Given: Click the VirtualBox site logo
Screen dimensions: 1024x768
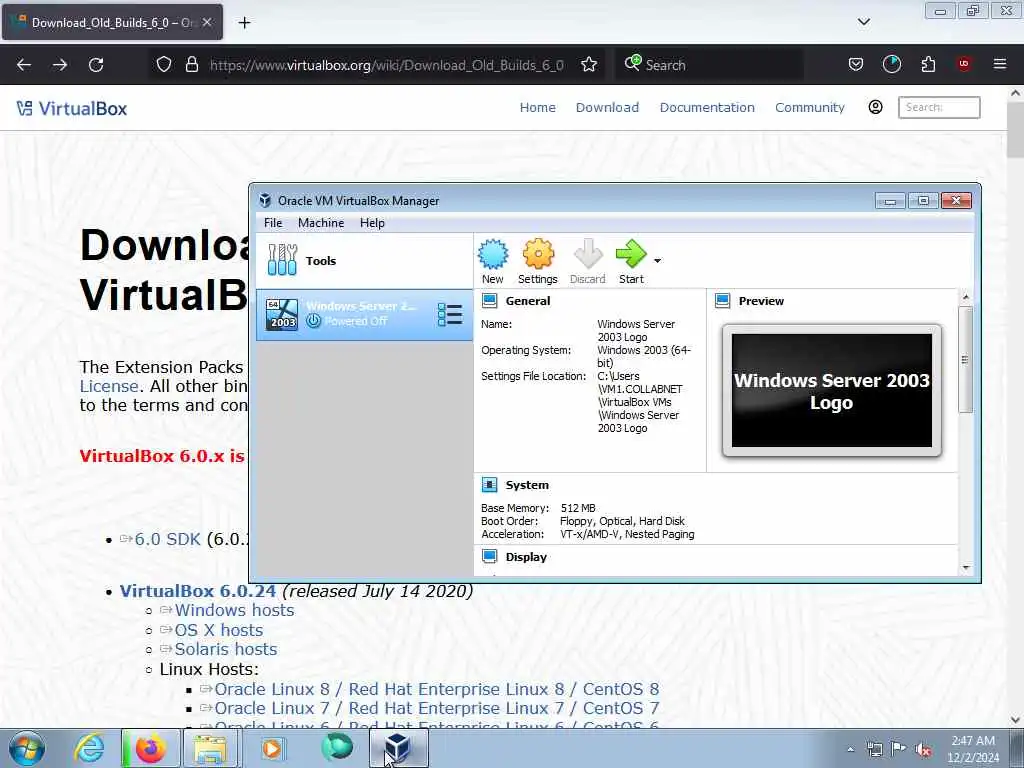Looking at the screenshot, I should 72,108.
